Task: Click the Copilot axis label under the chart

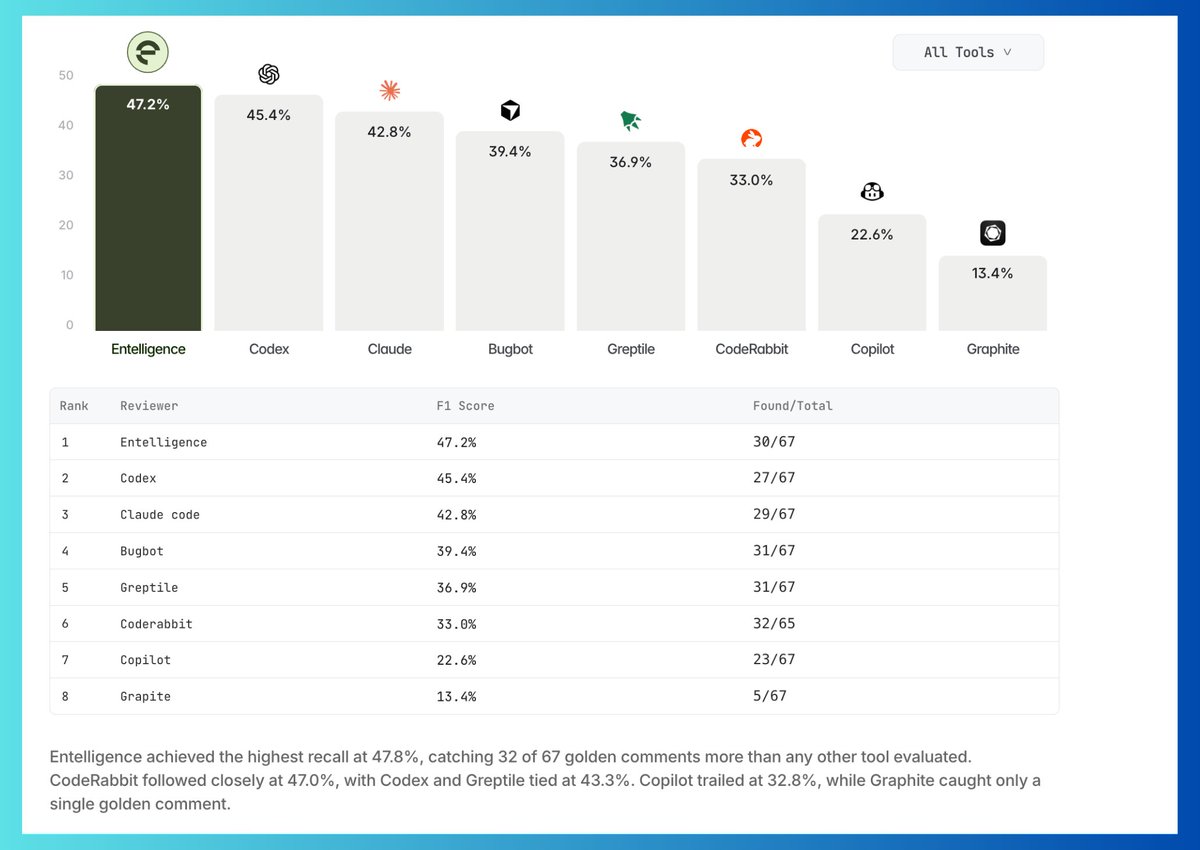Action: (x=872, y=349)
